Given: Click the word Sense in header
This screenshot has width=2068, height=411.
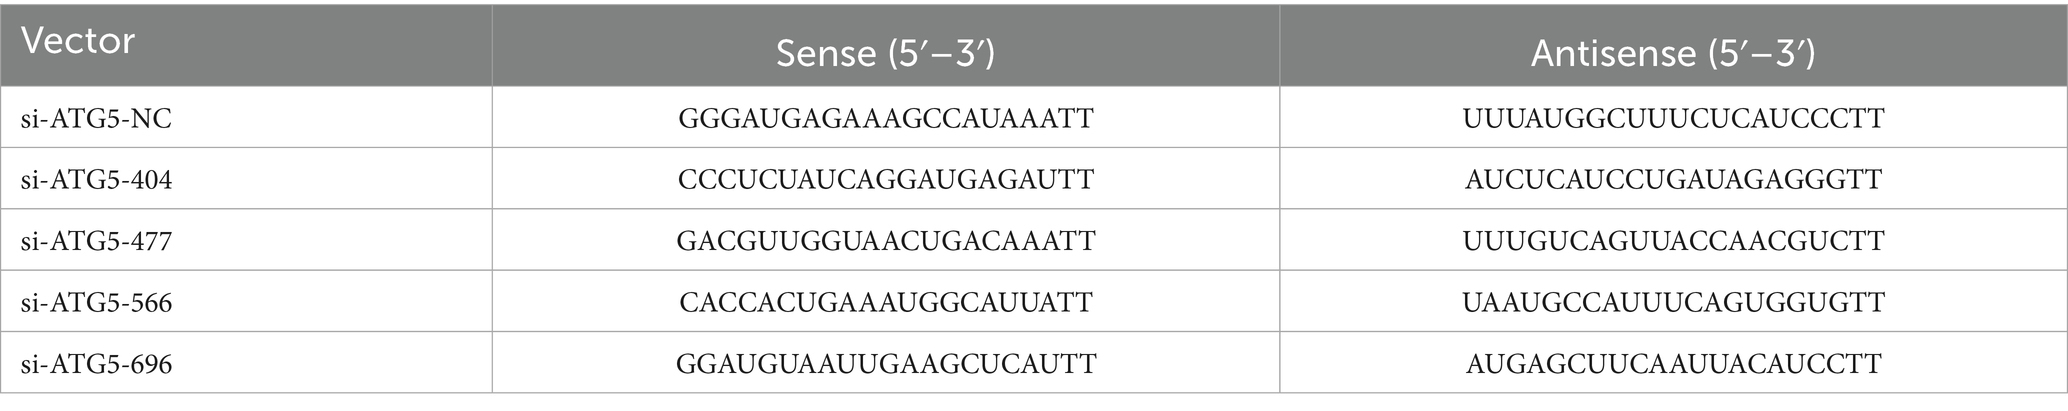Looking at the screenshot, I should coord(826,55).
